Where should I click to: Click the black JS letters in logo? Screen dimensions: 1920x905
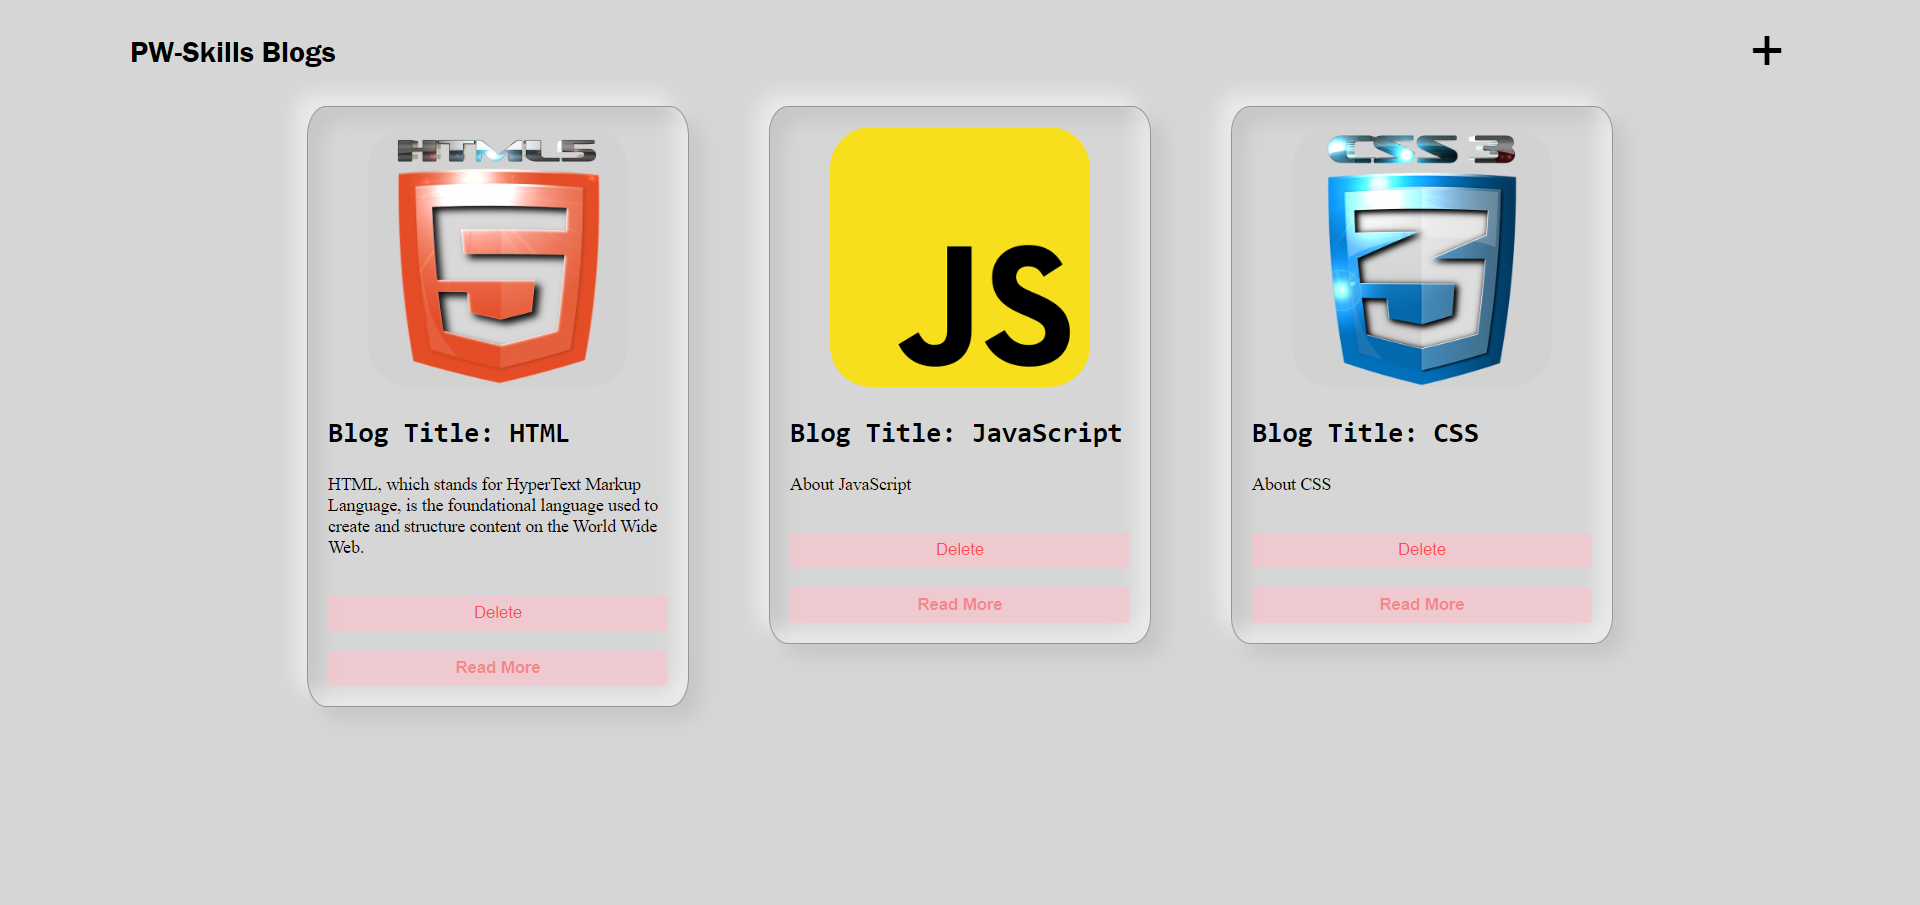coord(985,308)
